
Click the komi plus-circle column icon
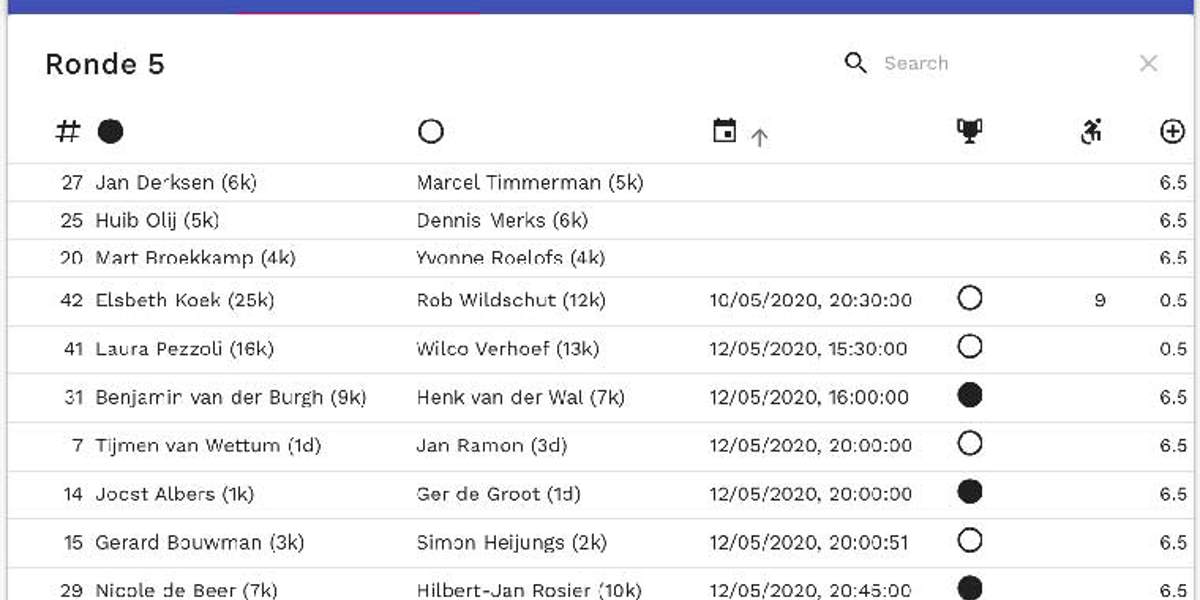pyautogui.click(x=1172, y=131)
